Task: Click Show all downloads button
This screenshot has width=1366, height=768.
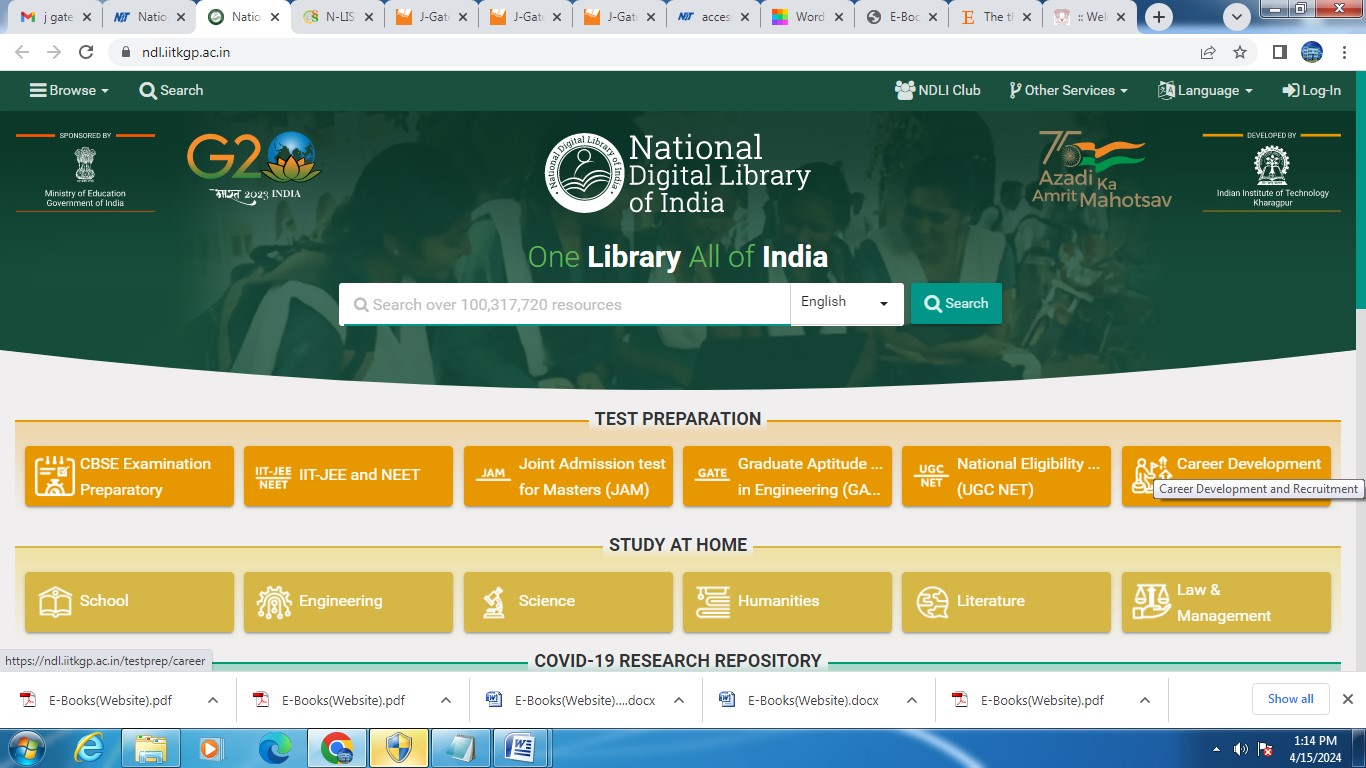Action: click(1291, 699)
